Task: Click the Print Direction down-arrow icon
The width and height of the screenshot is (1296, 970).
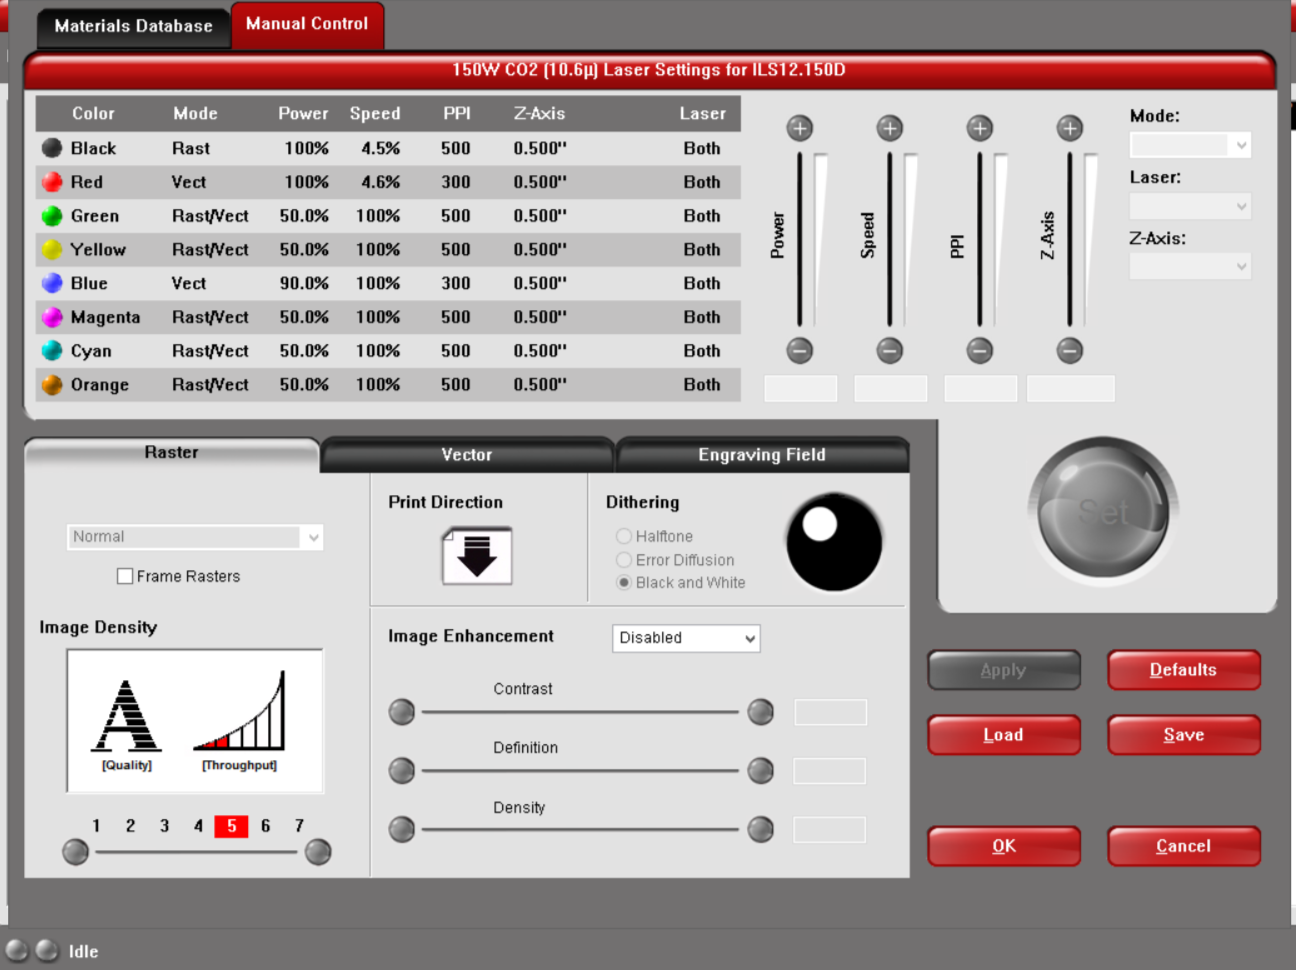Action: point(477,556)
